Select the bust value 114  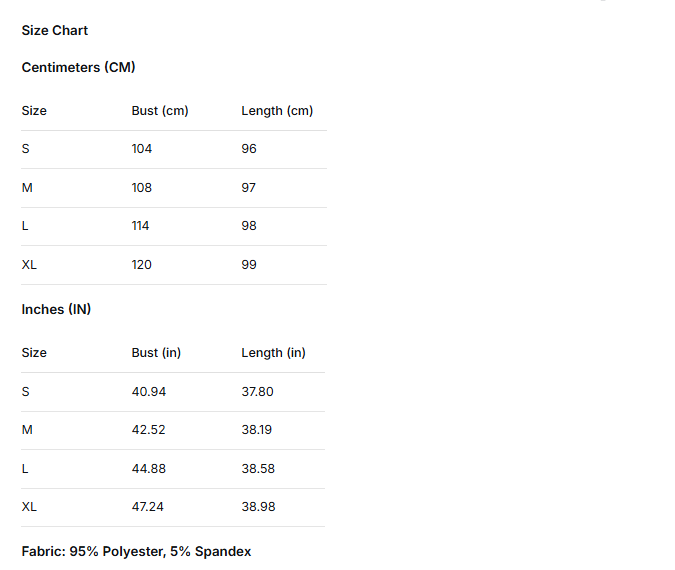tap(141, 226)
